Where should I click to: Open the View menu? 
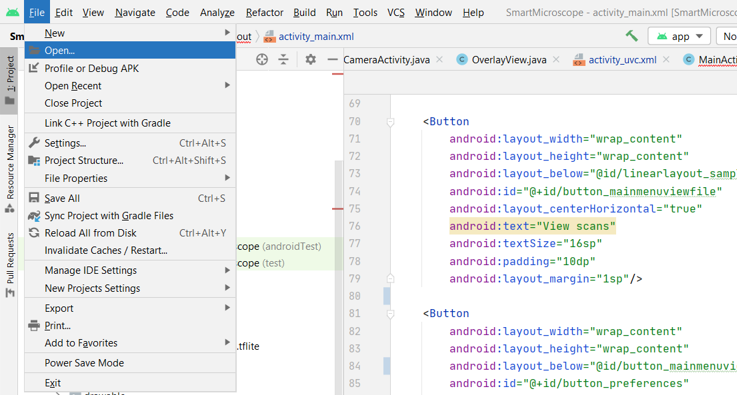point(93,12)
